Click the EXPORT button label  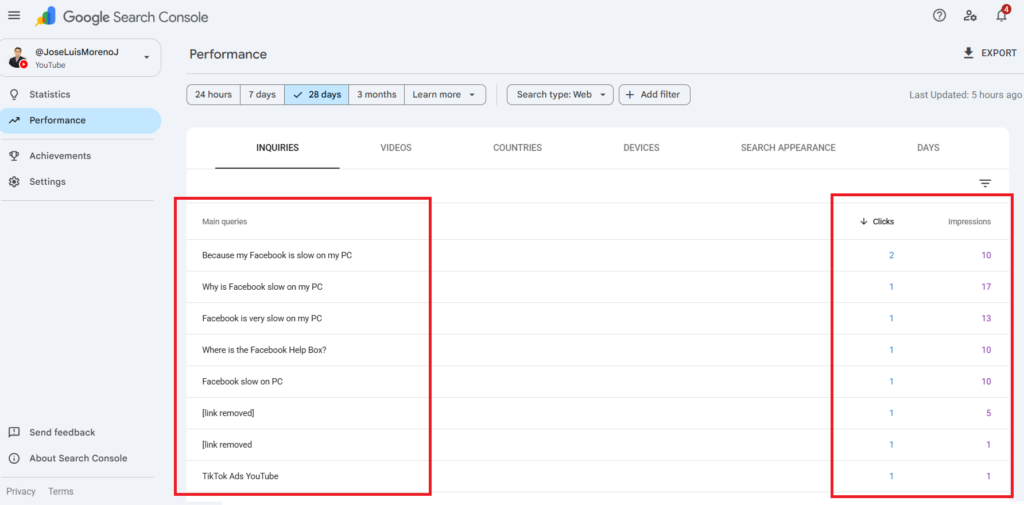tap(999, 54)
